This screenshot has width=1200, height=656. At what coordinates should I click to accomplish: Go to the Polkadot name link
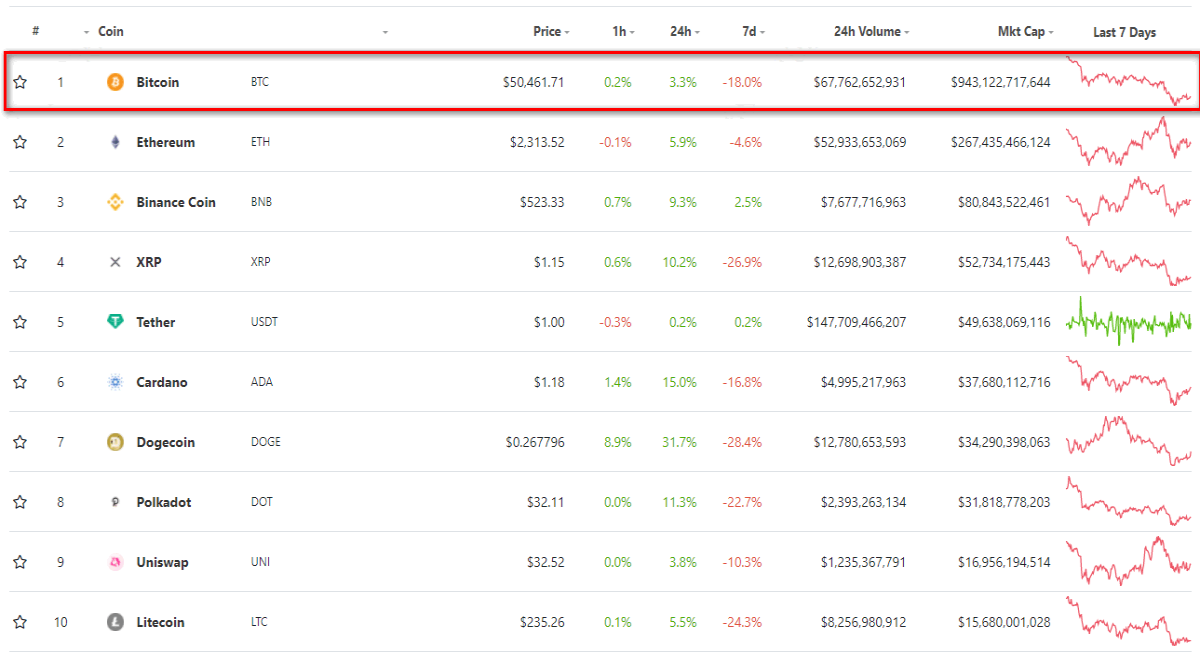(x=163, y=502)
